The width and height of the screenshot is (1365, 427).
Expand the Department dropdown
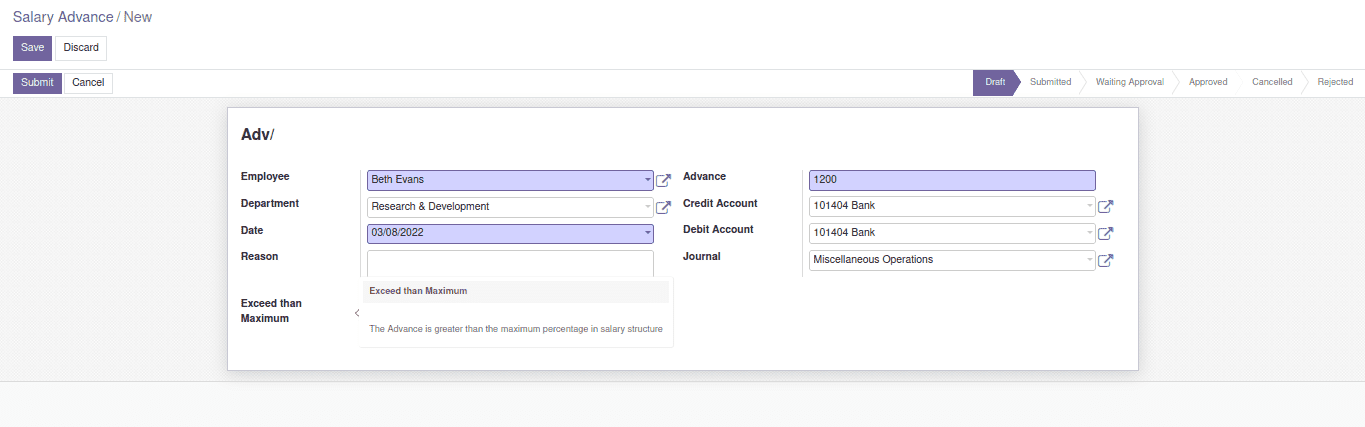[x=647, y=207]
